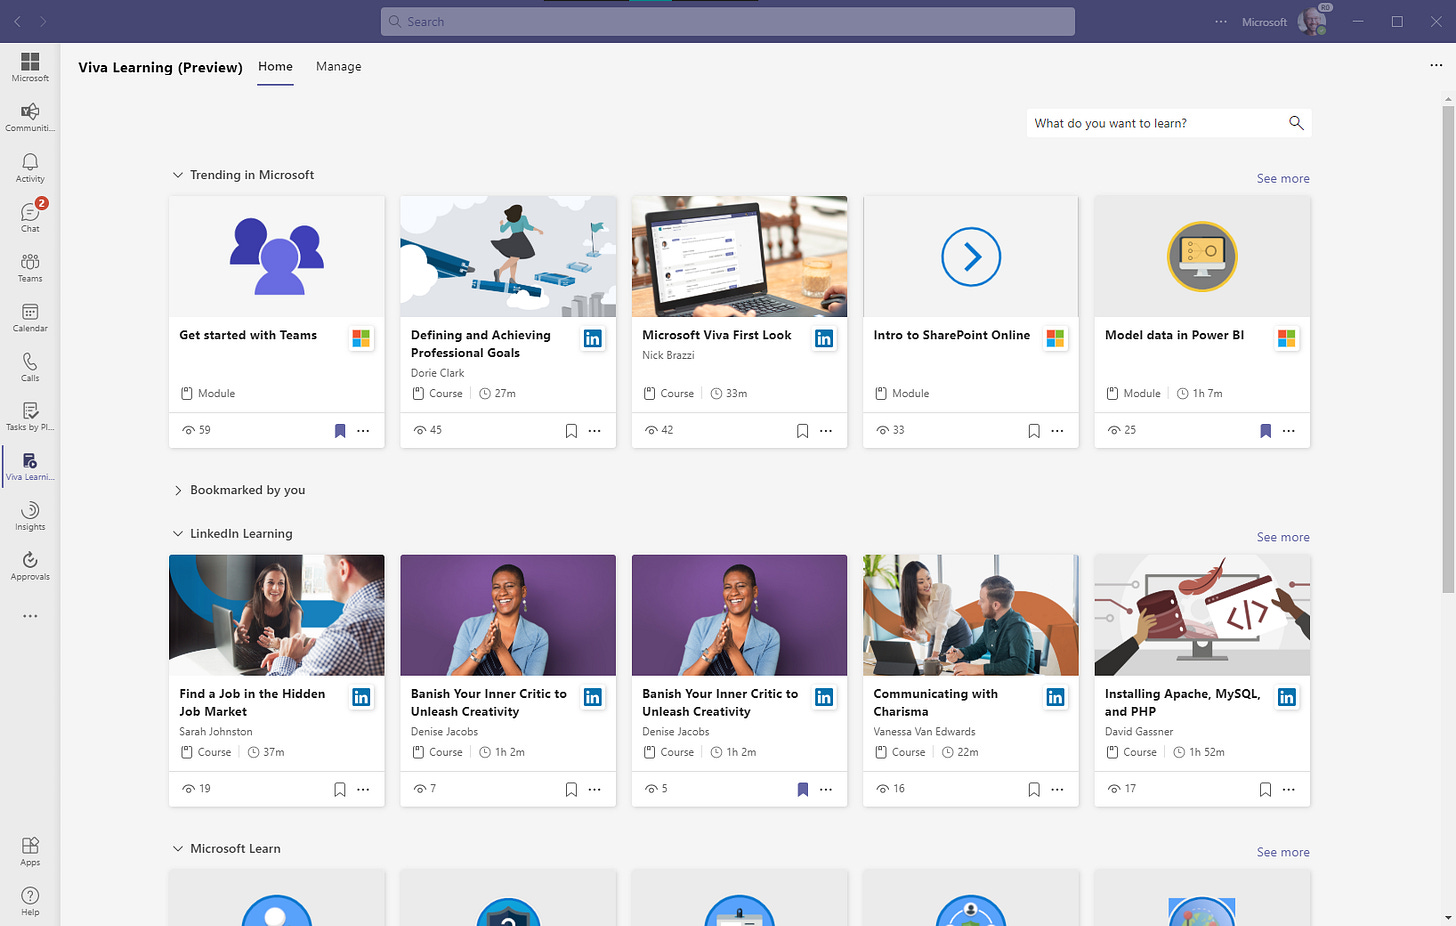1456x926 pixels.
Task: Collapse the LinkedIn Learning section
Action: coord(177,533)
